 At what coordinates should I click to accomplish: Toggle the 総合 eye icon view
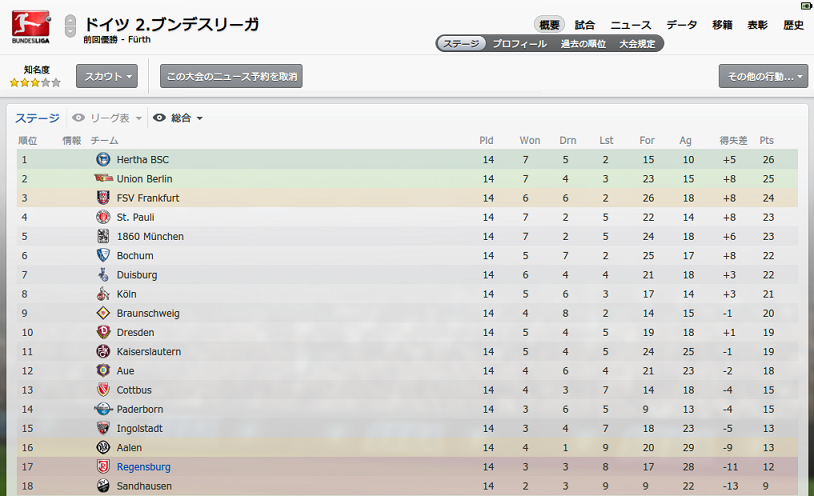[159, 118]
